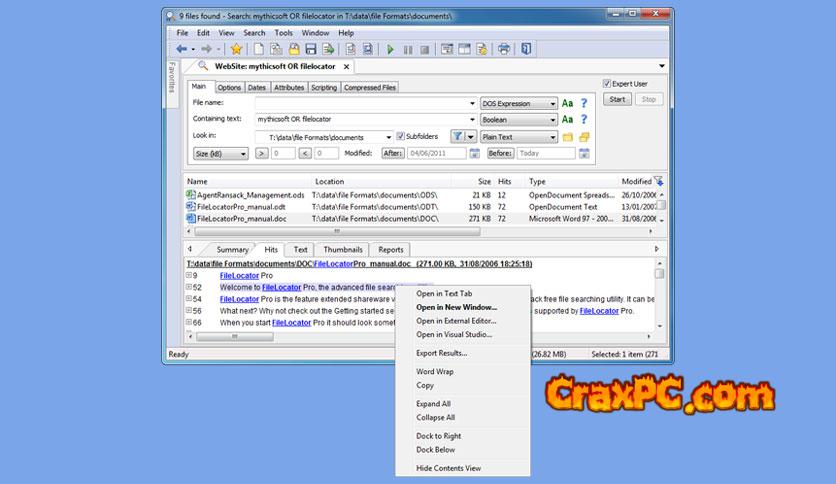Open the Boolean expression type dropdown

coord(519,120)
